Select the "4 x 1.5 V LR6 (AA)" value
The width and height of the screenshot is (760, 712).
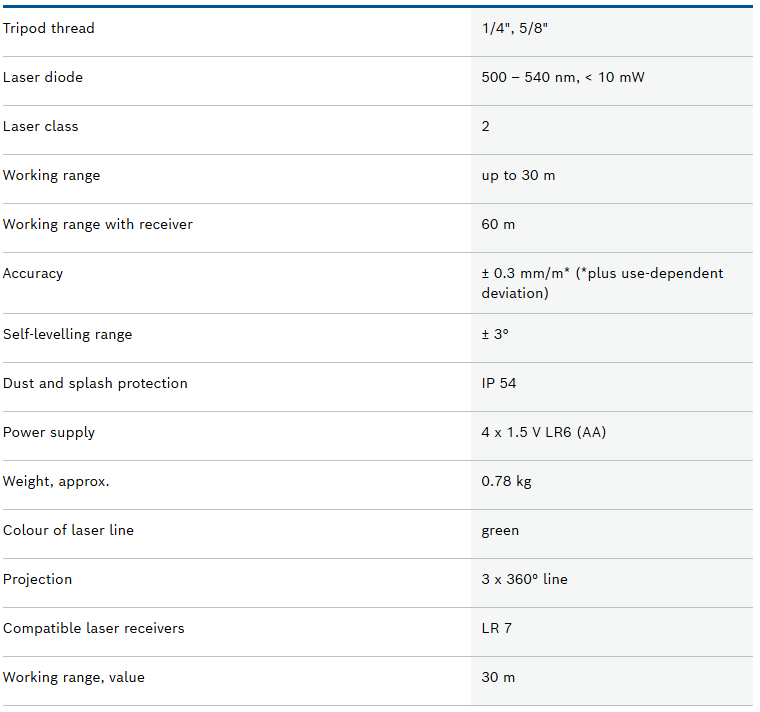[544, 433]
